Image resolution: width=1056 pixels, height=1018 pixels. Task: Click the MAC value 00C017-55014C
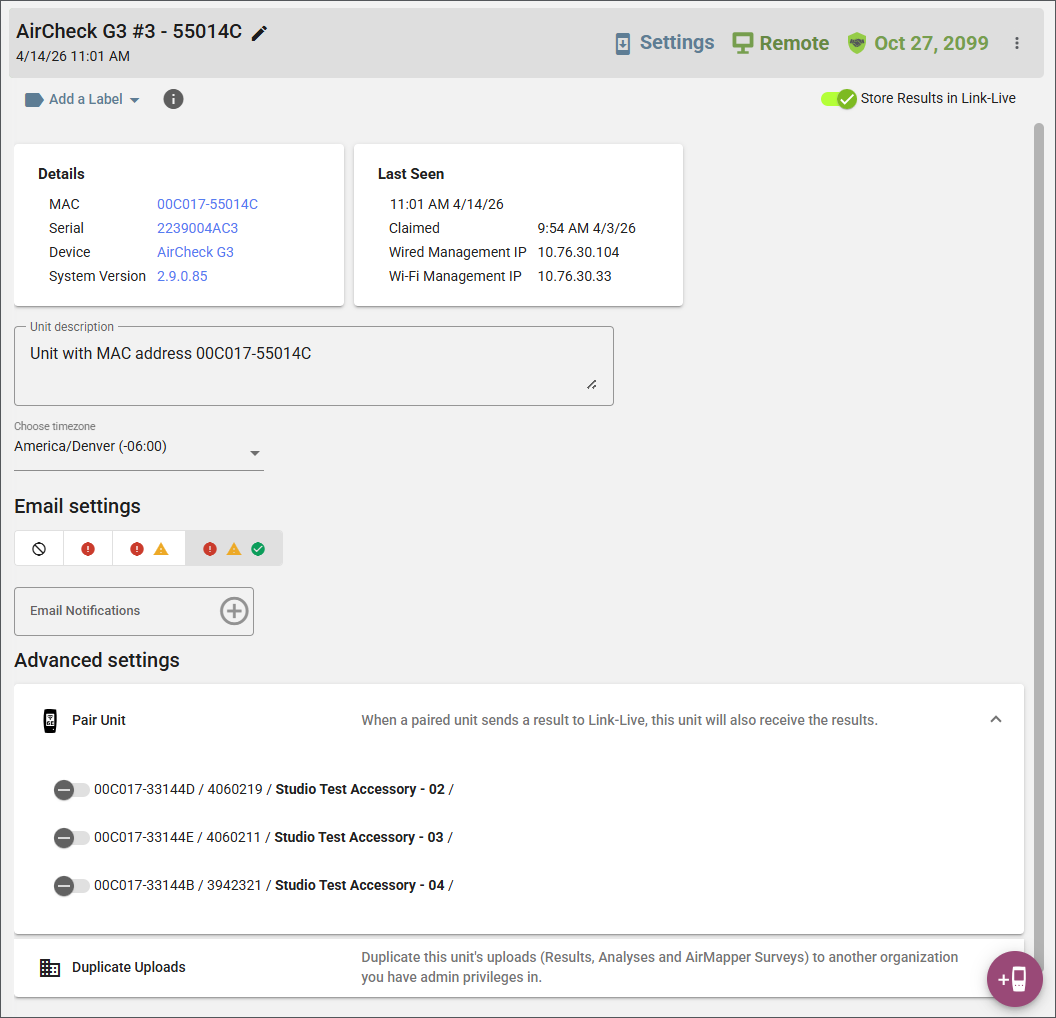(x=207, y=204)
